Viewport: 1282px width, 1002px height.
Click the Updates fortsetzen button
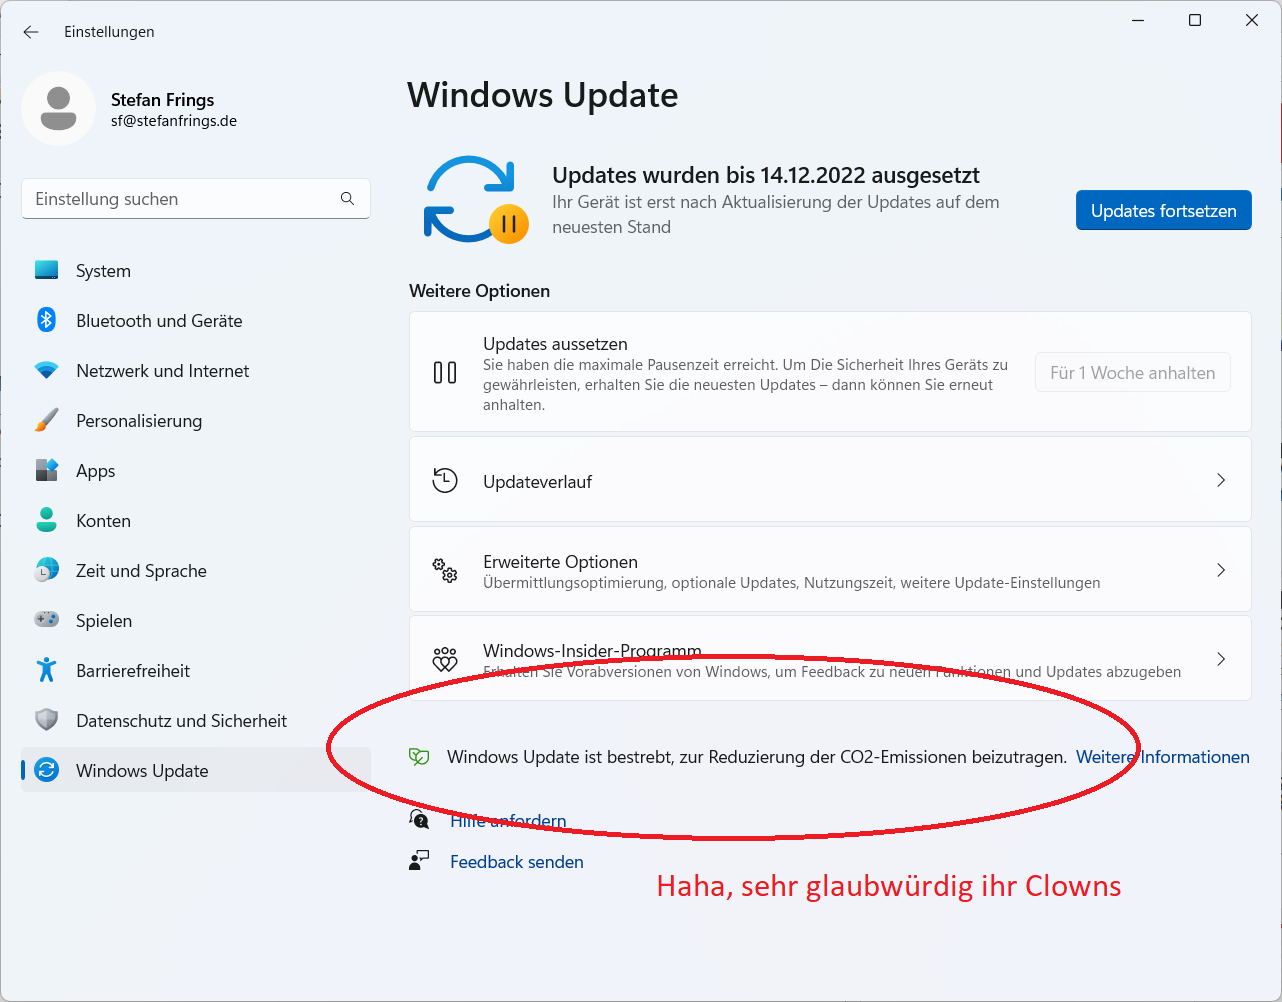(1164, 210)
